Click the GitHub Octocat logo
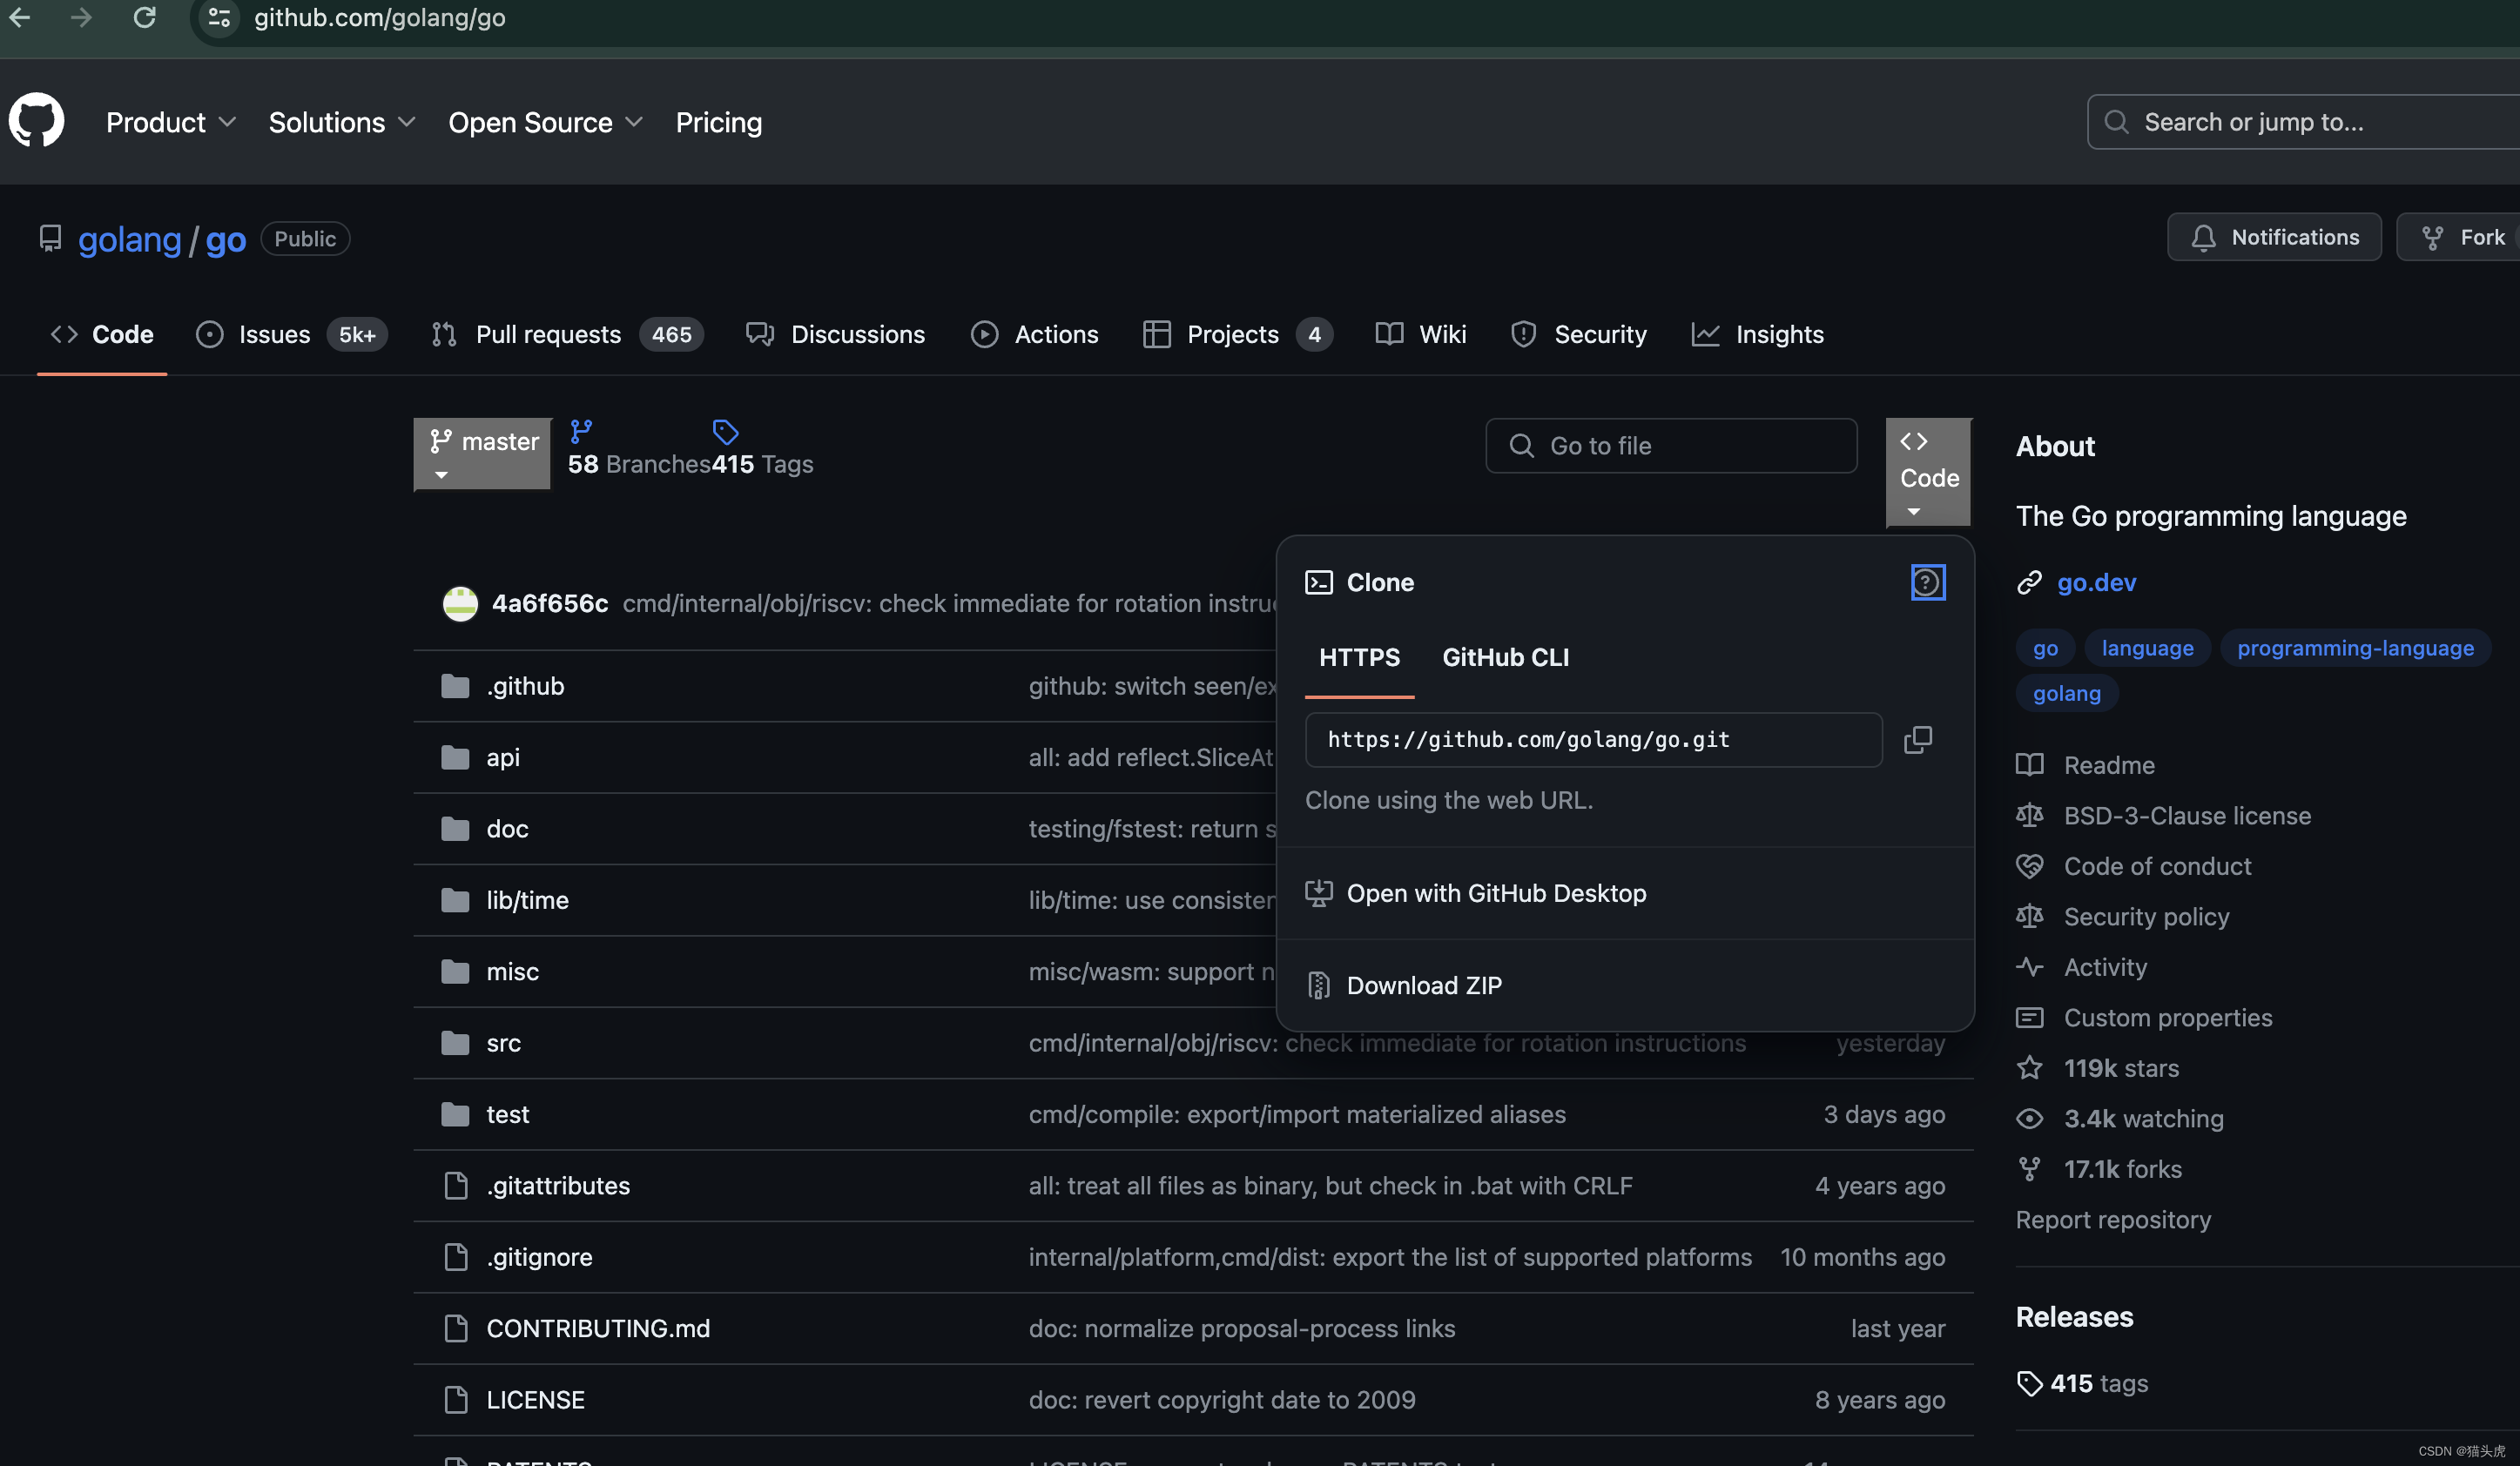Screen dimensions: 2520x1466 pos(37,121)
